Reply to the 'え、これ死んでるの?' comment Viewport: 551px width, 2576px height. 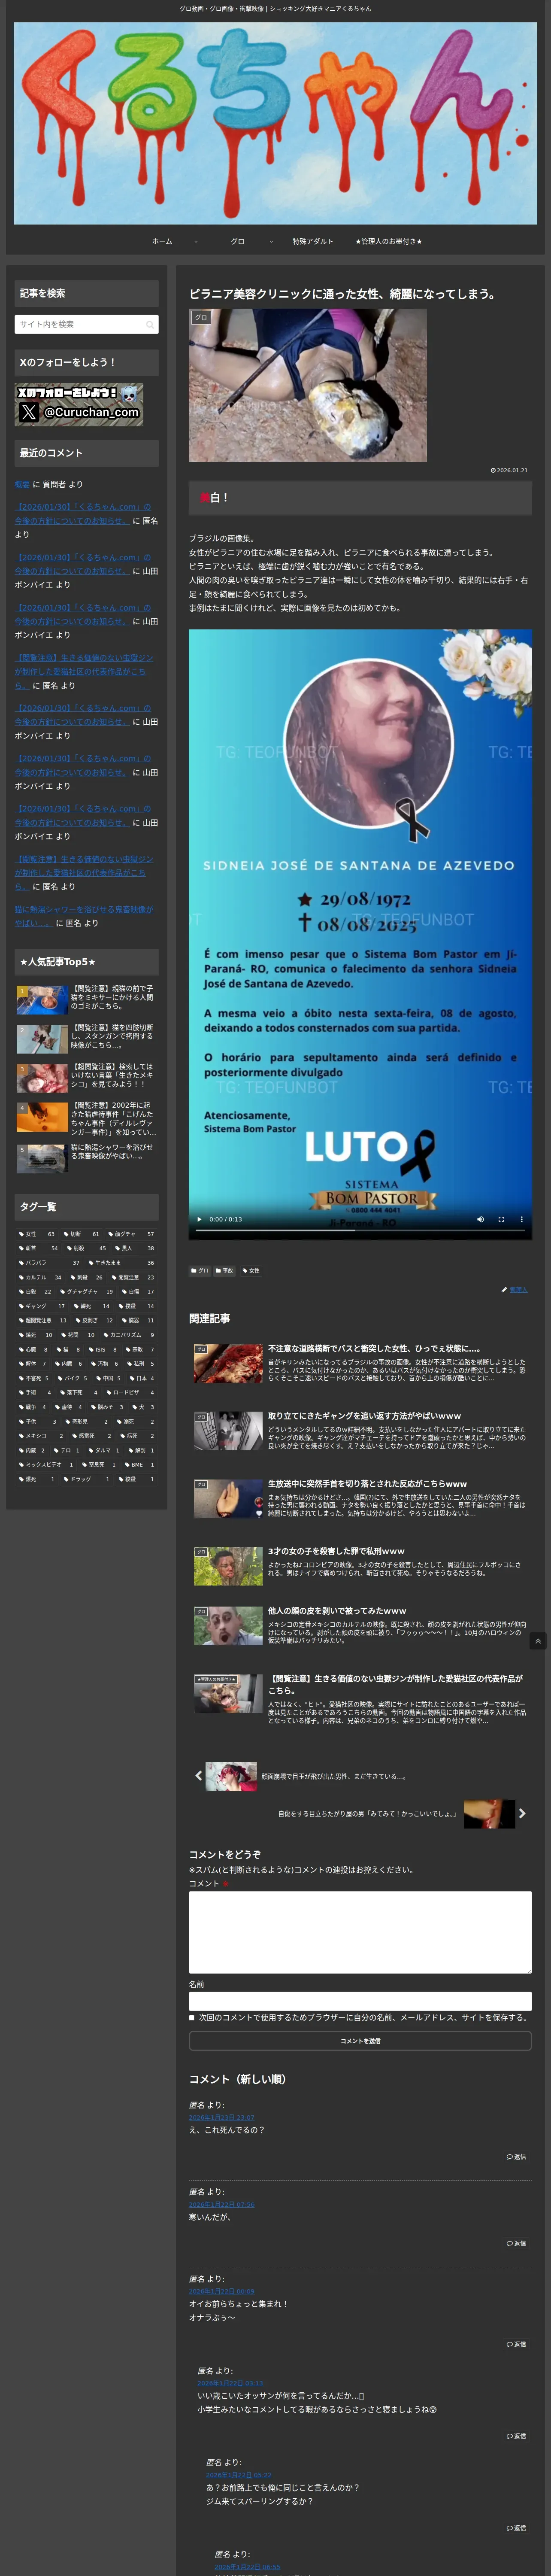click(516, 2157)
